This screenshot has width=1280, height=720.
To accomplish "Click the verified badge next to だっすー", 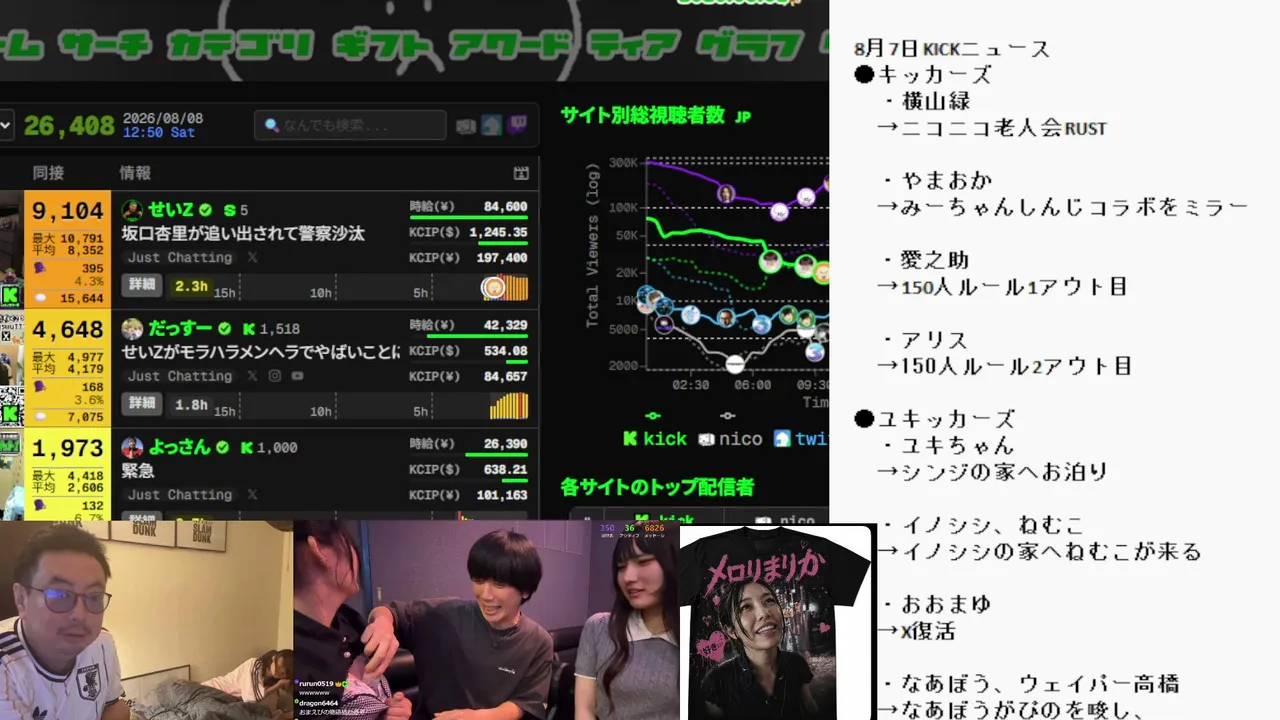I will pyautogui.click(x=225, y=329).
